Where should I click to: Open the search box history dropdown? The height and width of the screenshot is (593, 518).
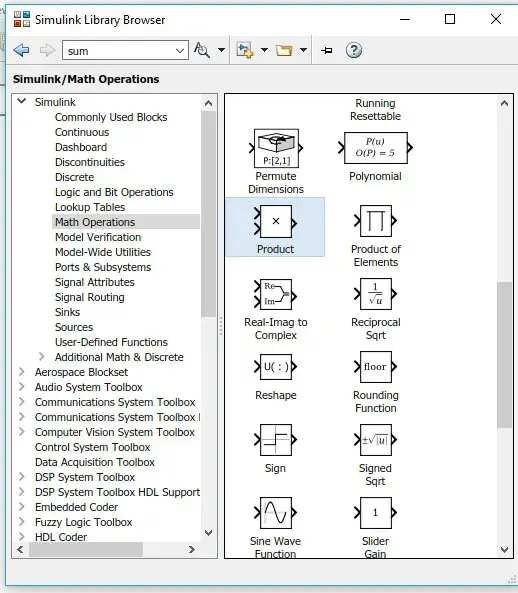(180, 51)
